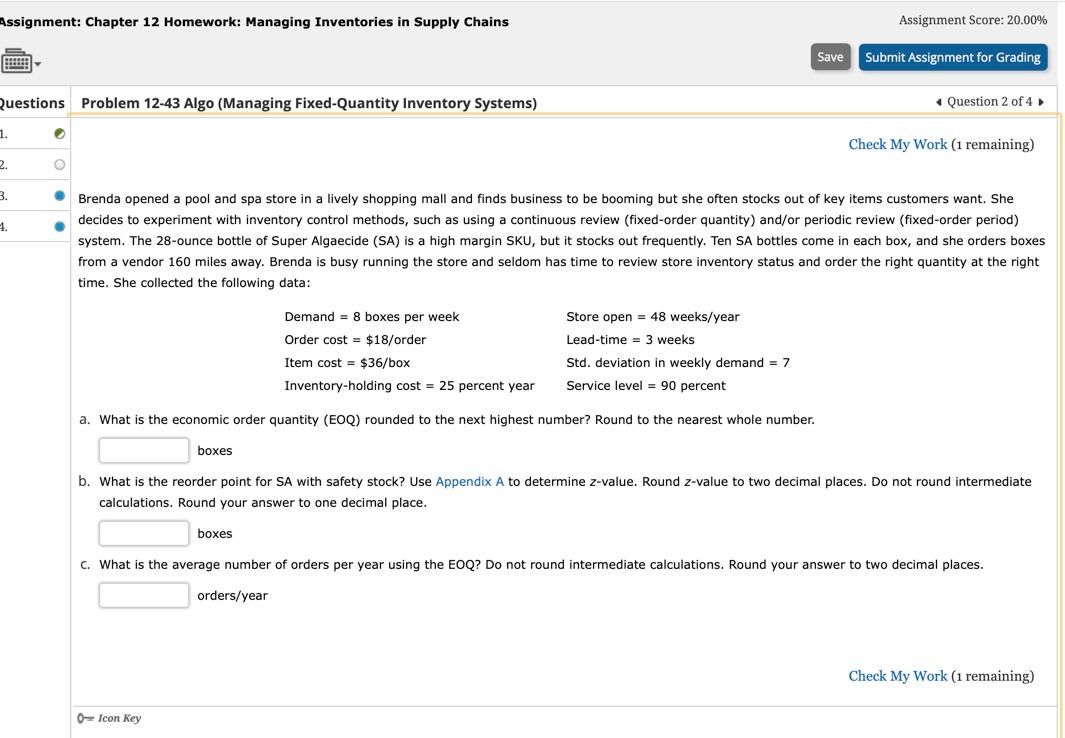1065x738 pixels.
Task: Advance to next question using right arrow
Action: [1039, 102]
